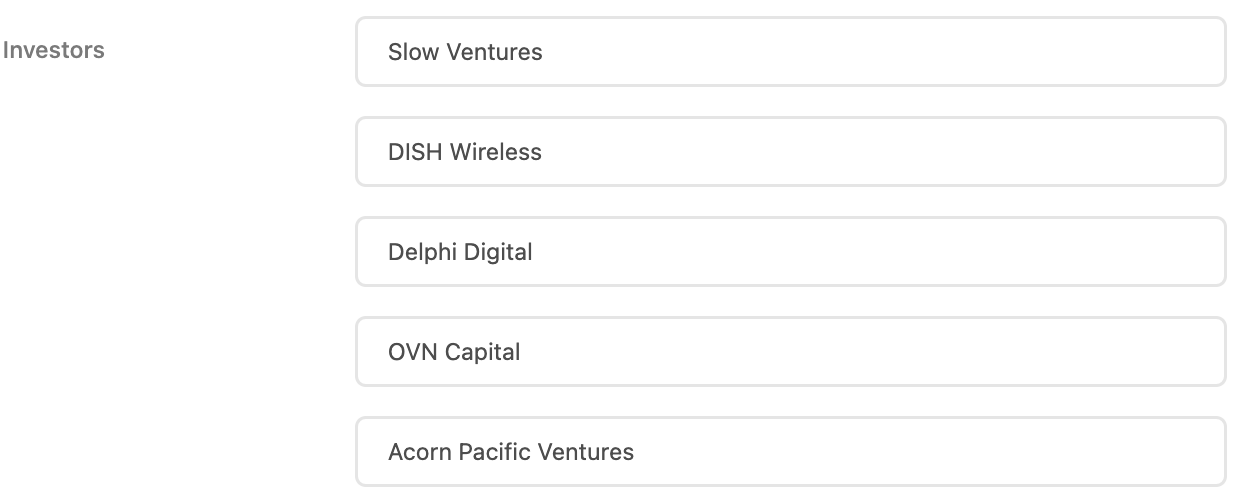The image size is (1246, 496).
Task: Click the "Delphi Digital" text
Action: 460,252
